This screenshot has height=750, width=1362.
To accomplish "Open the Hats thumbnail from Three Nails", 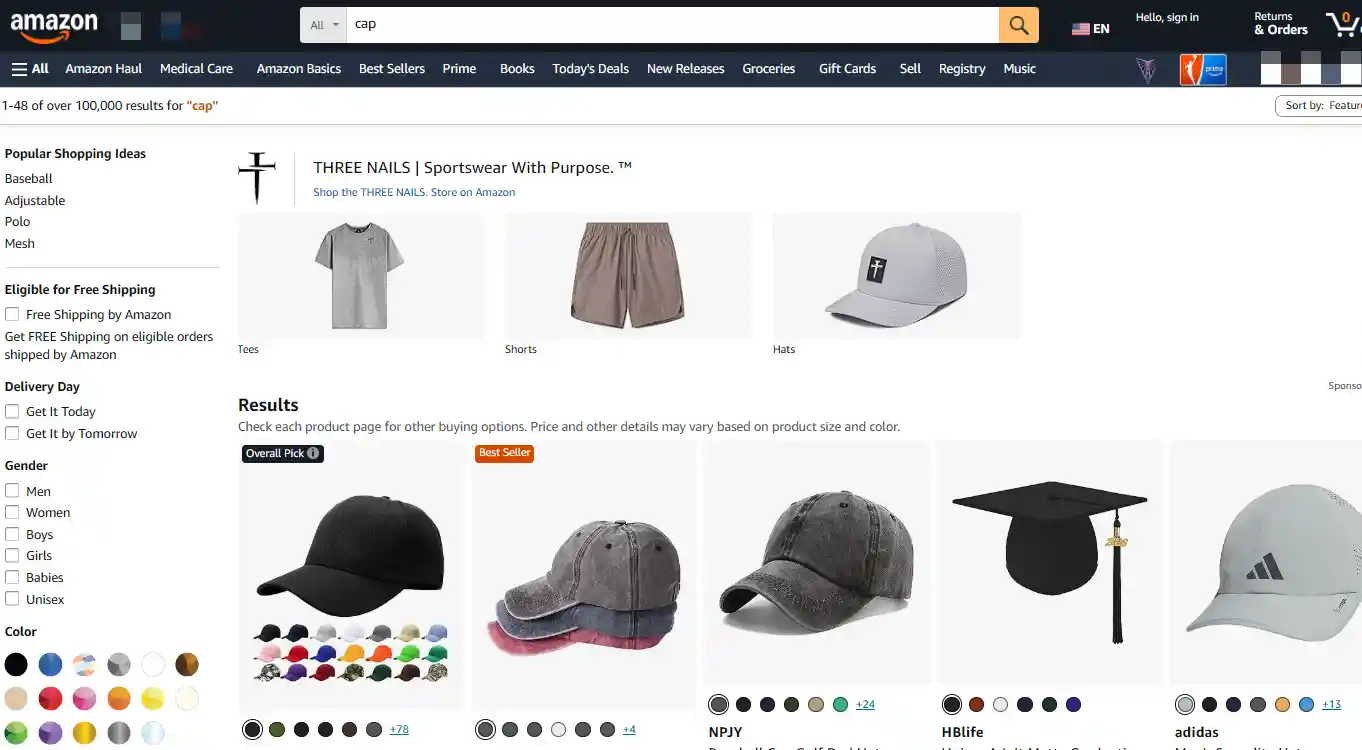I will (x=896, y=276).
